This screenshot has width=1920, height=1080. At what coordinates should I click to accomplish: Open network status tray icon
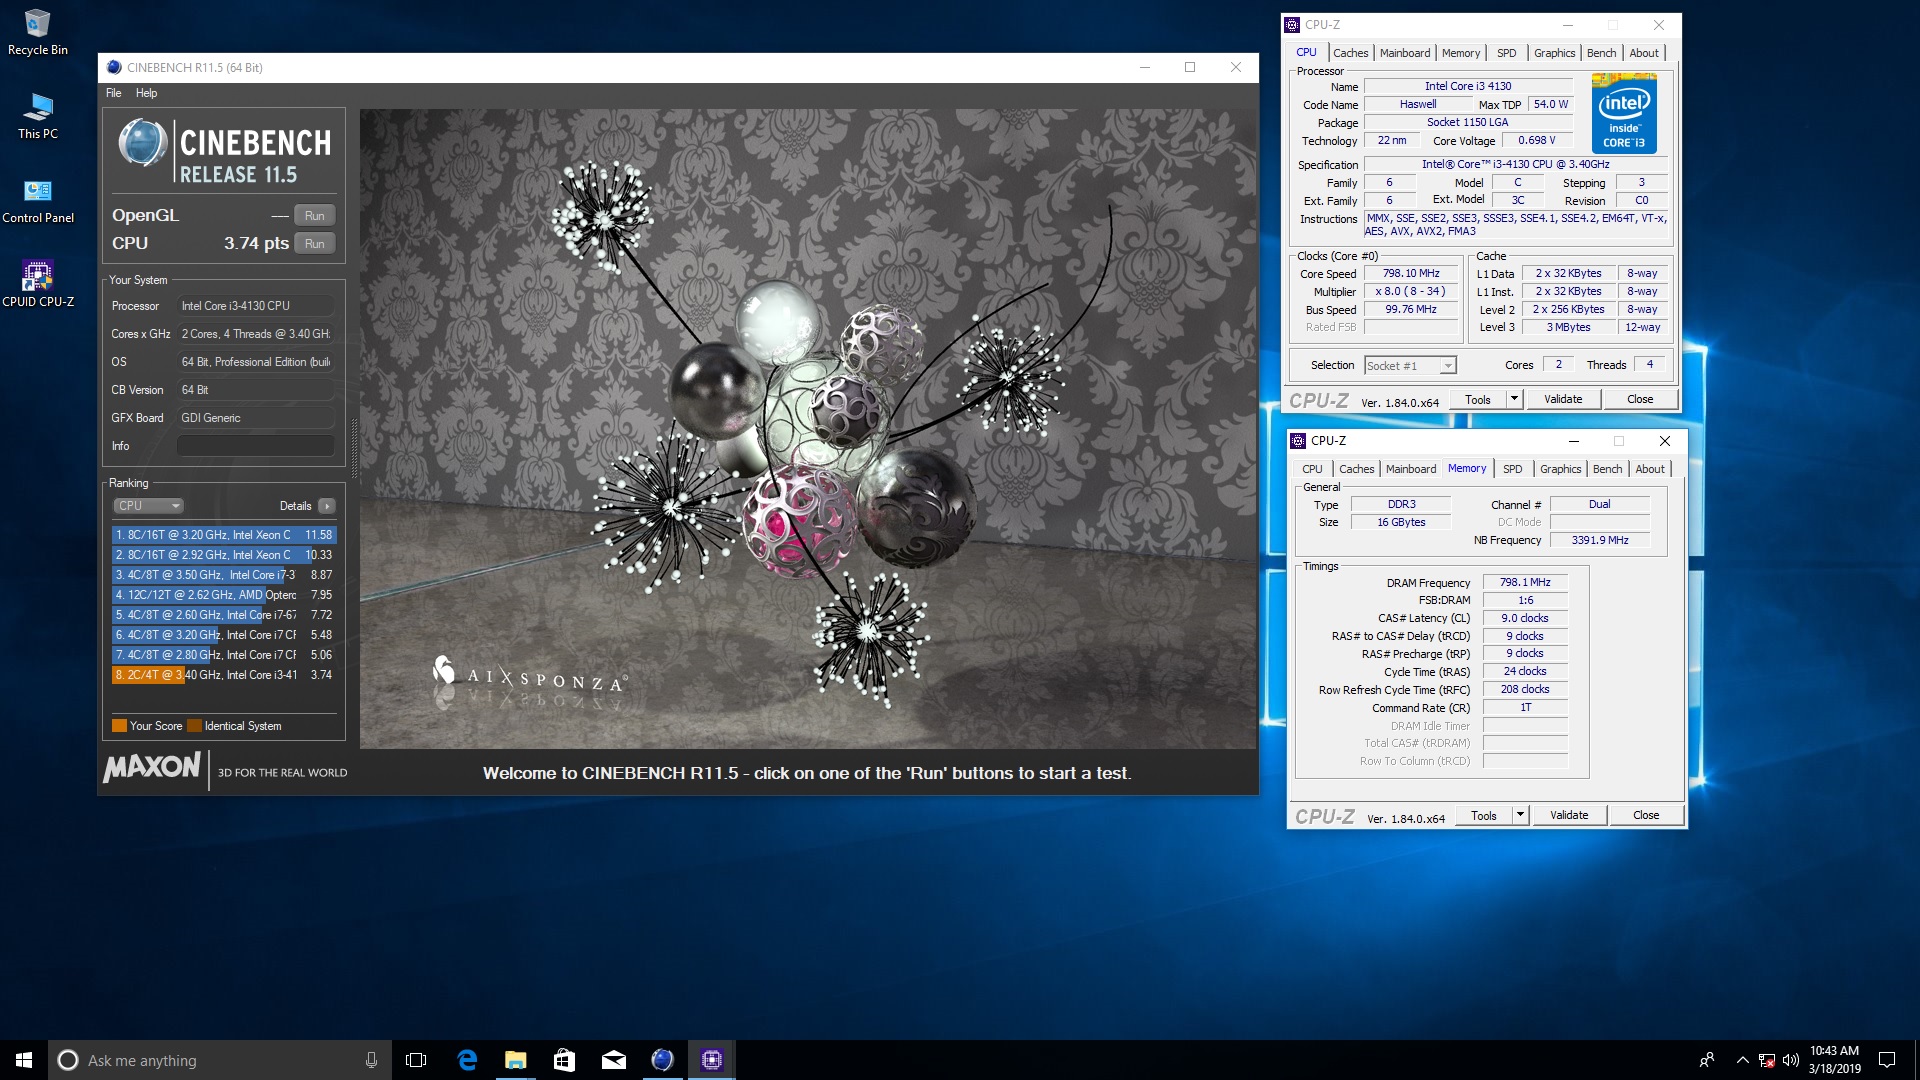[x=1767, y=1060]
